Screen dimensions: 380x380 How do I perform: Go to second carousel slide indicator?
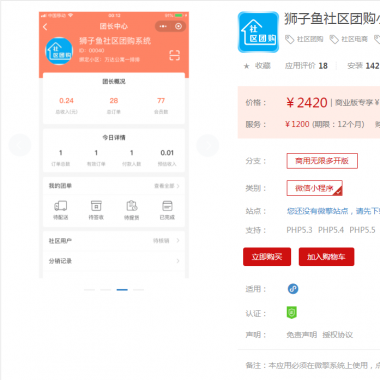pos(106,290)
